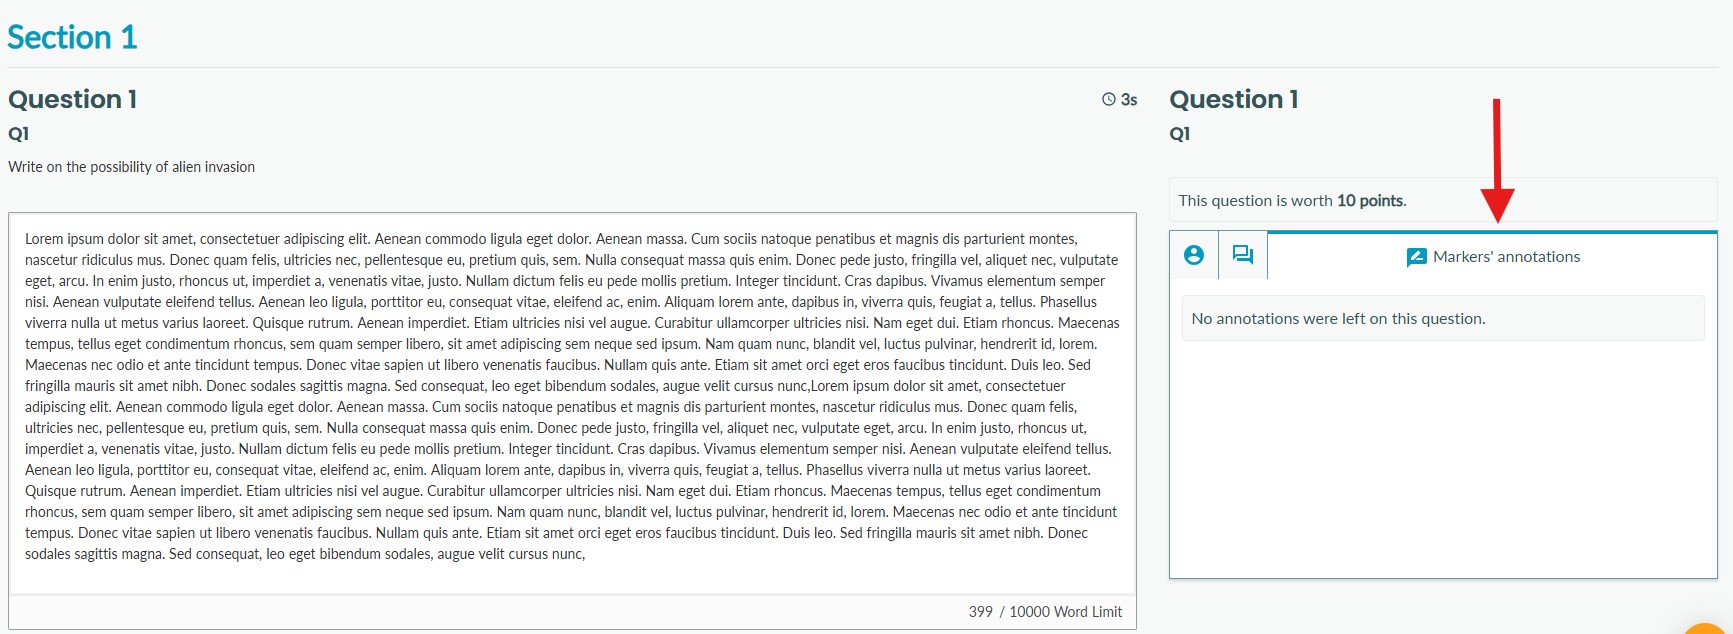1733x634 pixels.
Task: Click empty area of the annotations panel
Action: point(1442,460)
